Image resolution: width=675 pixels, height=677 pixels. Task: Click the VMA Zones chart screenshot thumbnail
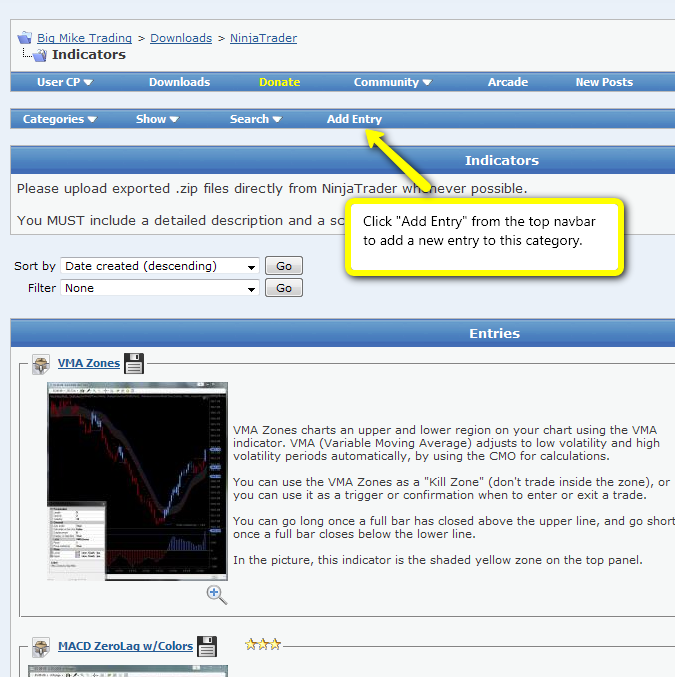coord(137,481)
